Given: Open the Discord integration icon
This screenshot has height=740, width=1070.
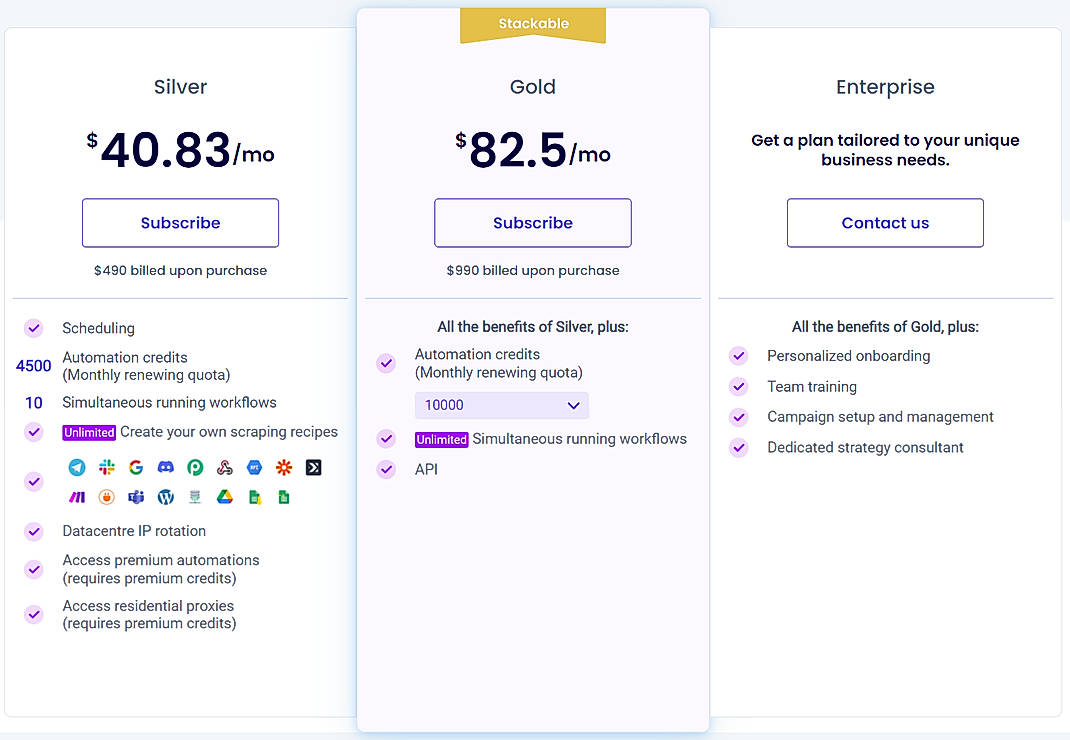Looking at the screenshot, I should pos(165,467).
